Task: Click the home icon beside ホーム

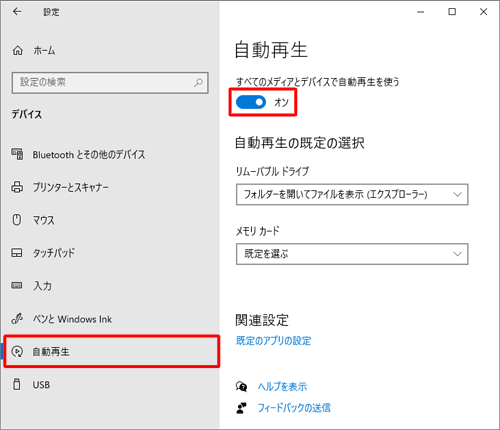Action: (x=18, y=51)
